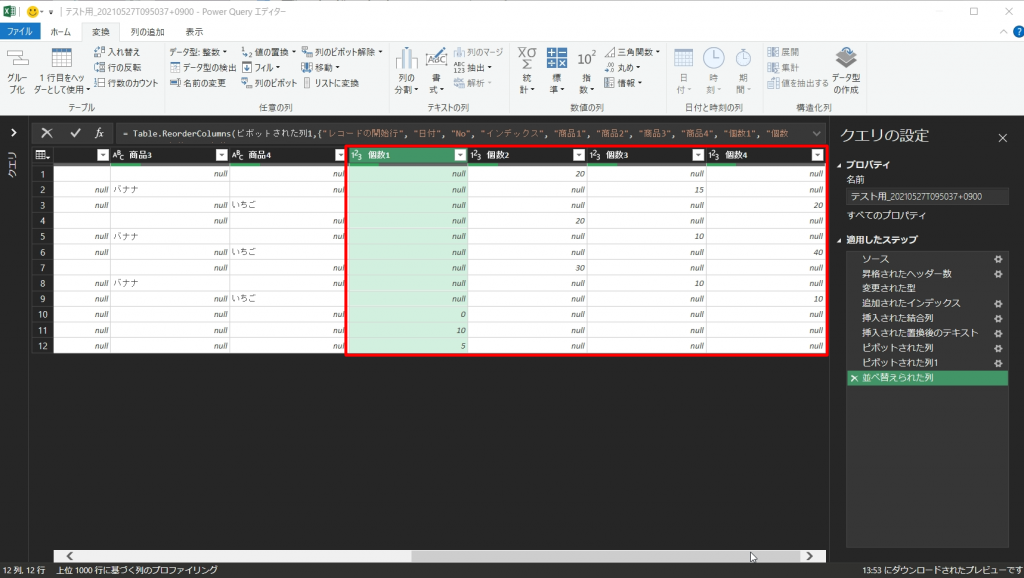Open filter dropdown on 商品4 column
The image size is (1024, 578).
click(338, 155)
